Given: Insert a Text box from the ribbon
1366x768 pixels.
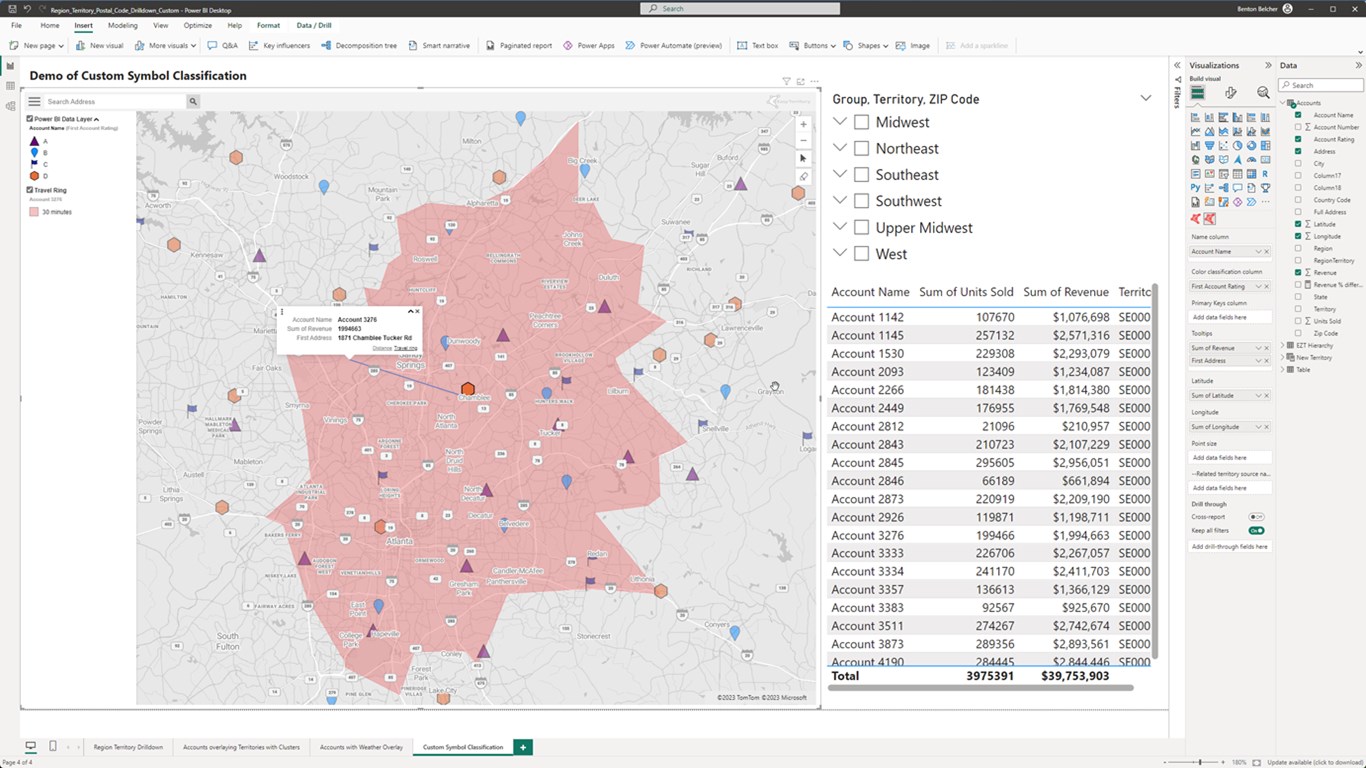Looking at the screenshot, I should pyautogui.click(x=757, y=45).
